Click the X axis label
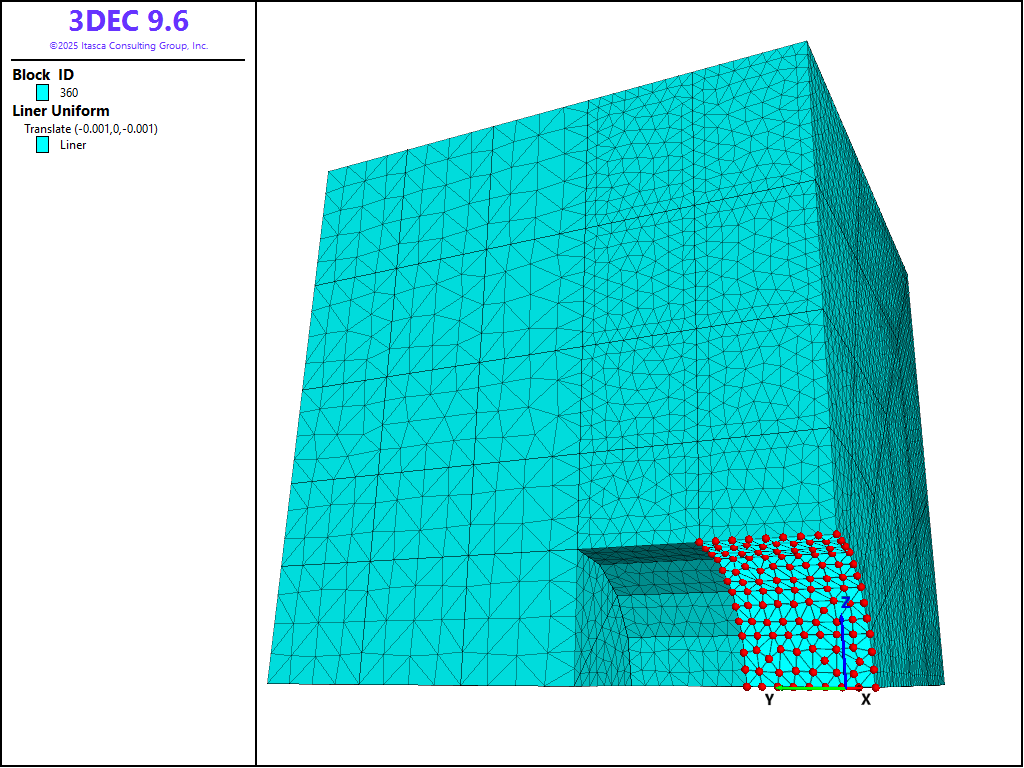 (866, 700)
